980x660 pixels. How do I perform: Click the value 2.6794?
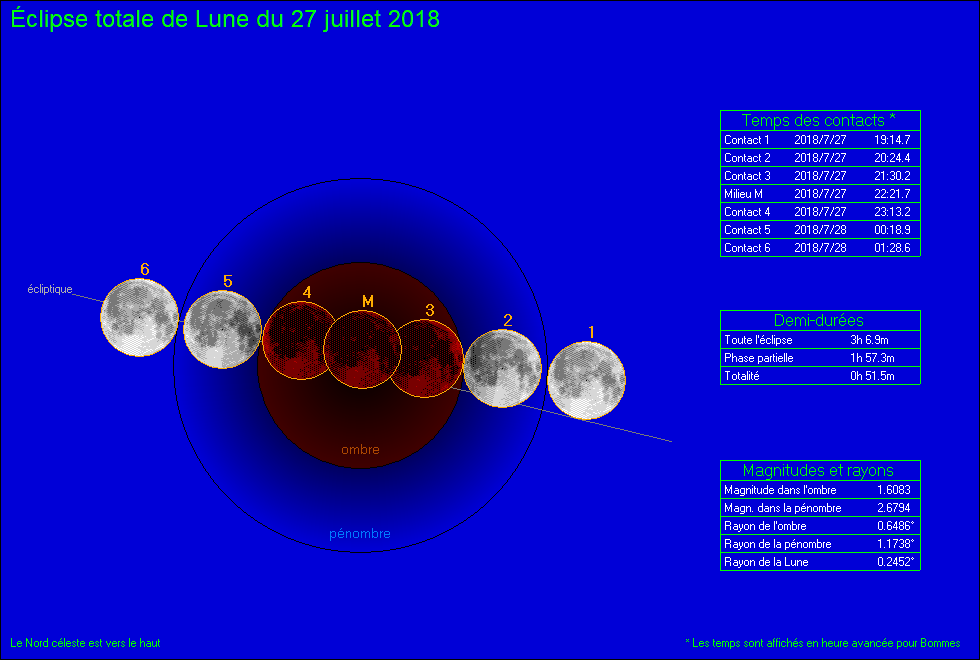pos(894,508)
